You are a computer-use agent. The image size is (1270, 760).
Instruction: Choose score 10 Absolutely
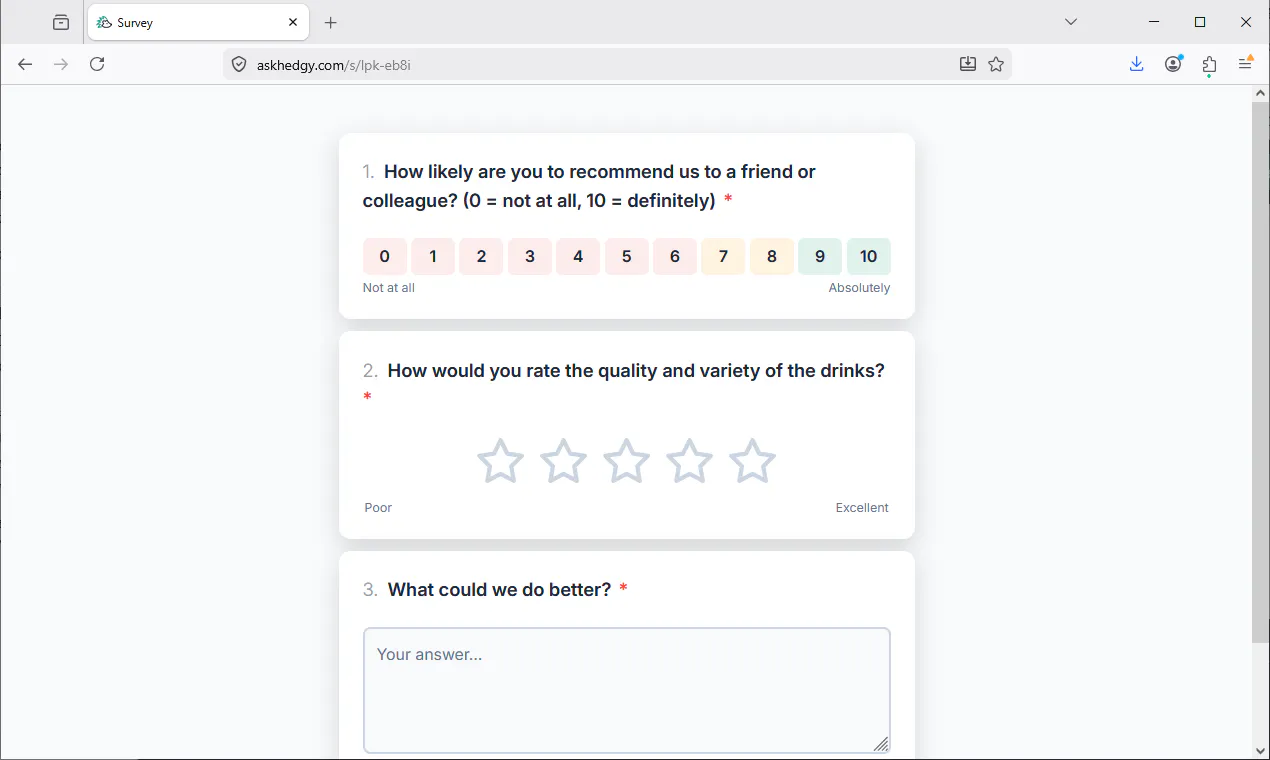pos(868,257)
